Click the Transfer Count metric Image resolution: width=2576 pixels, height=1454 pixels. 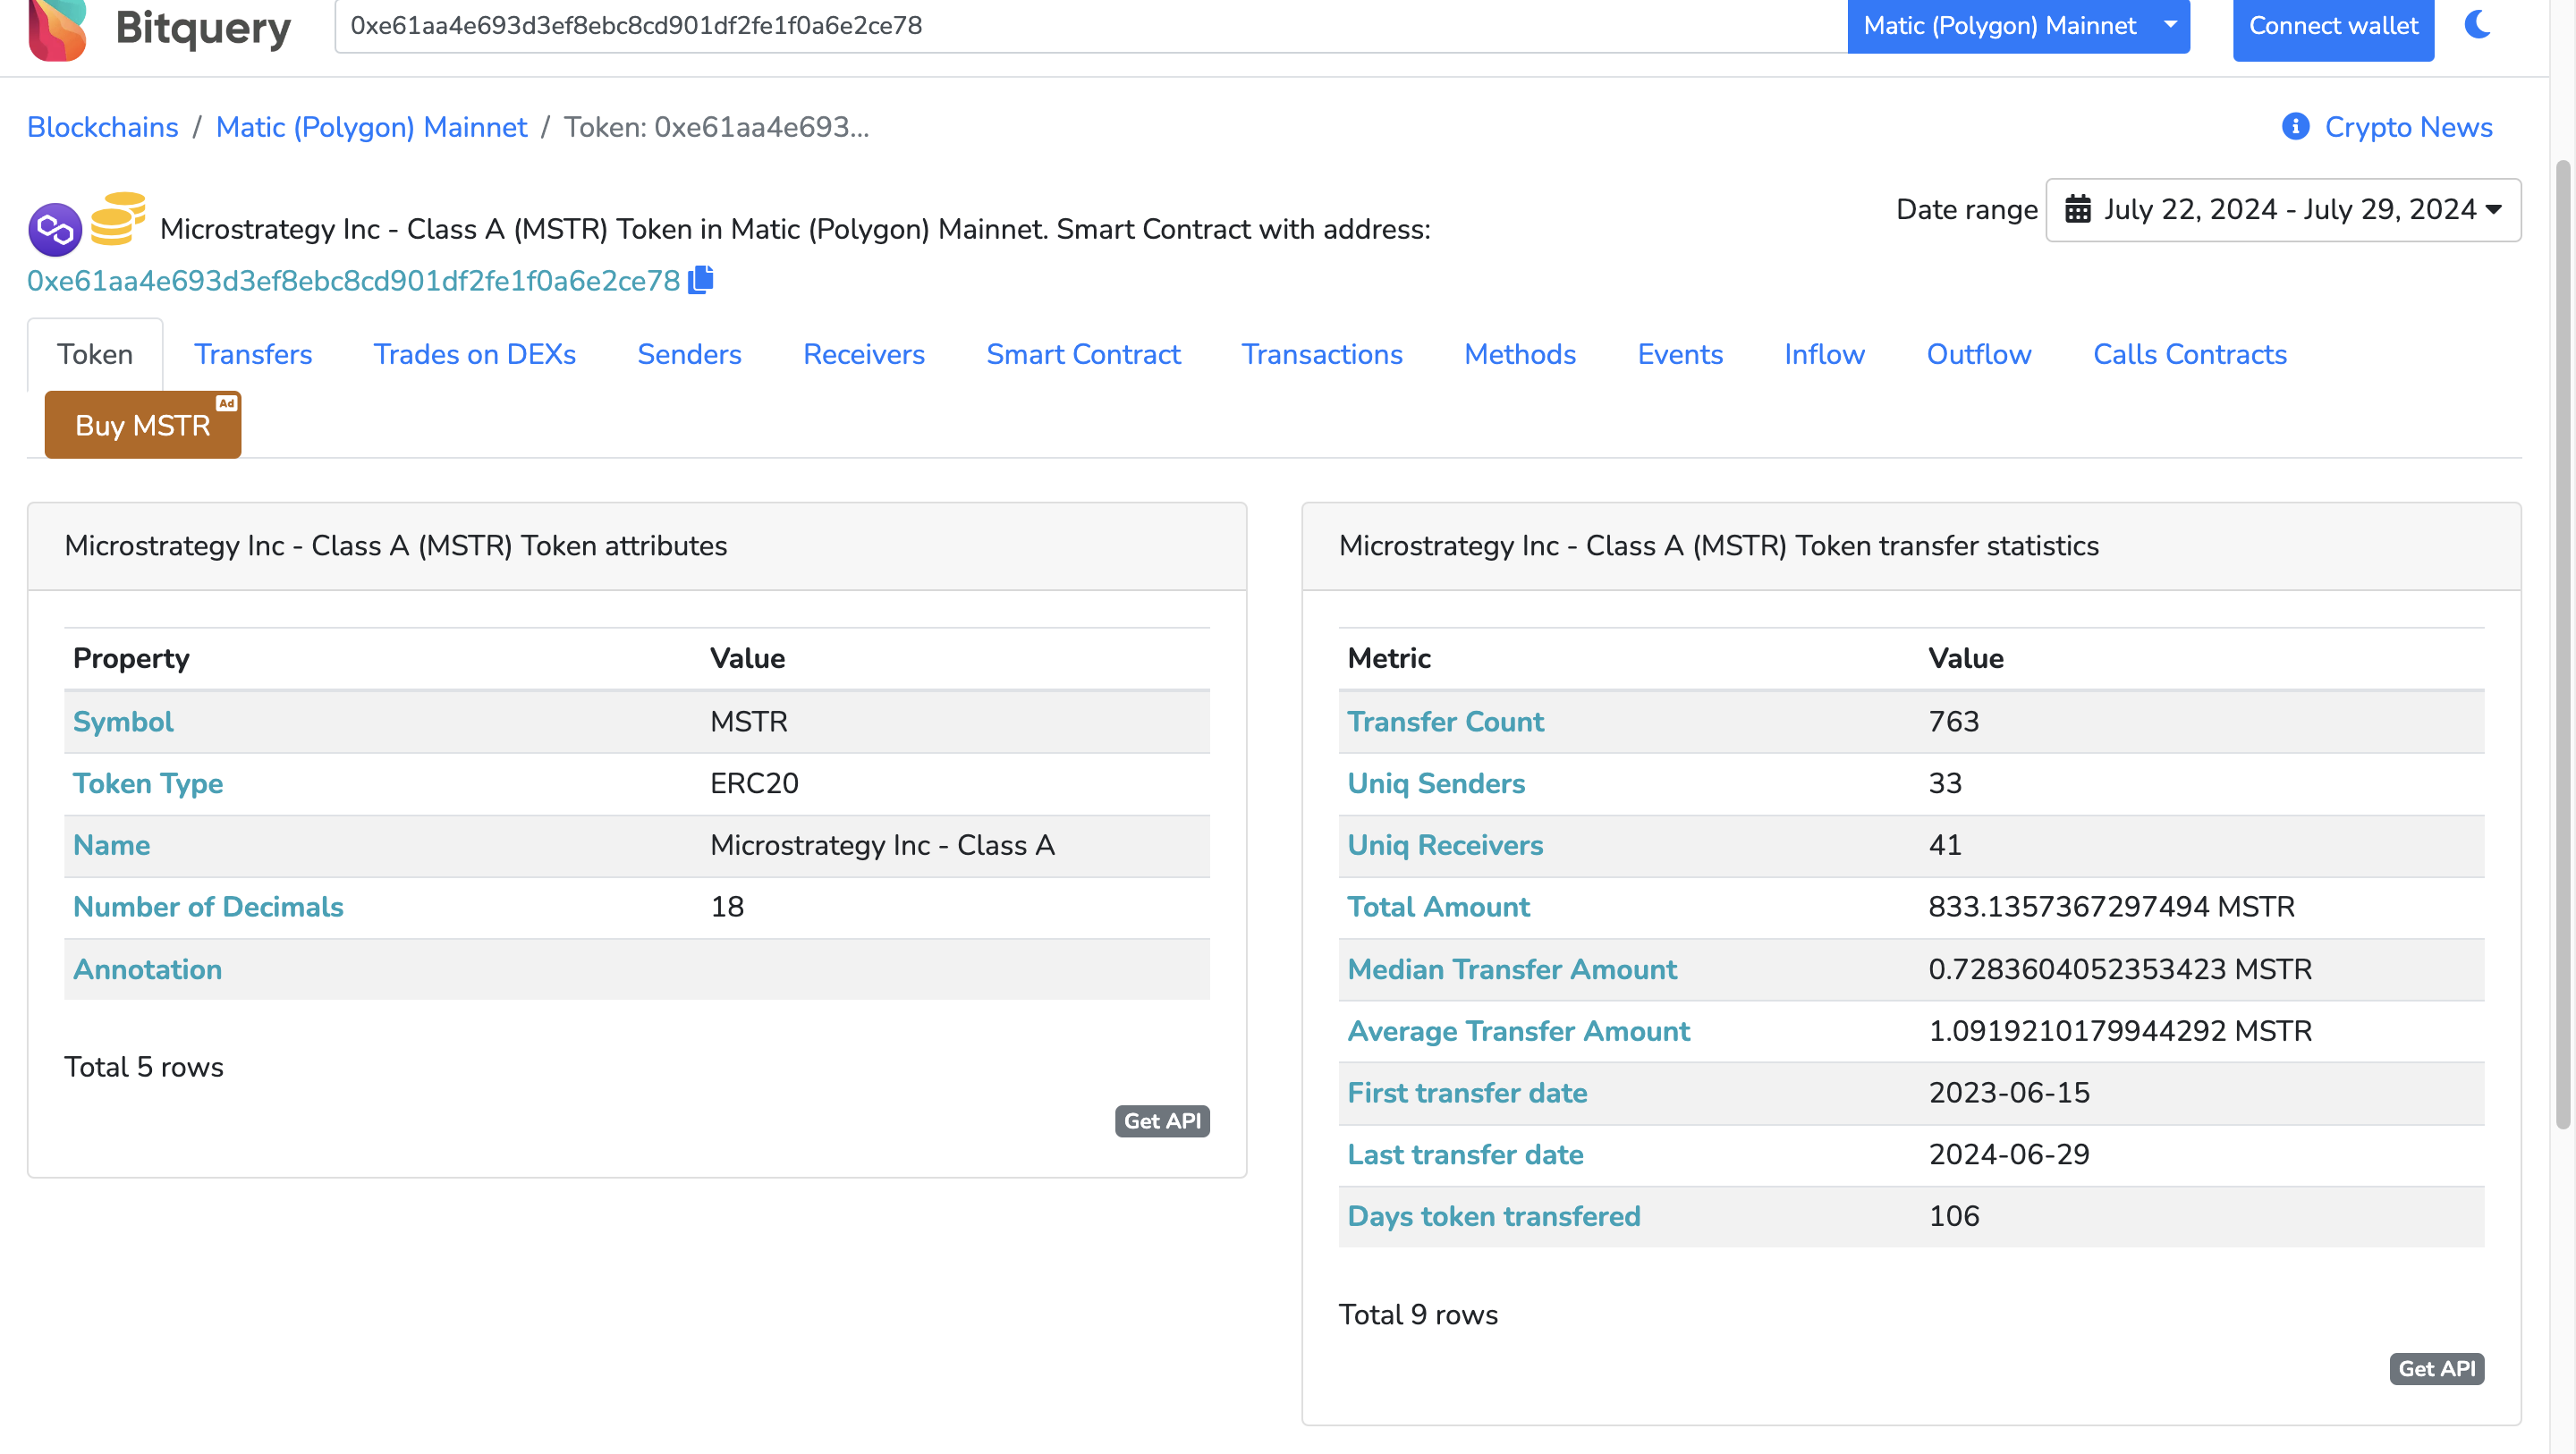pyautogui.click(x=1445, y=721)
